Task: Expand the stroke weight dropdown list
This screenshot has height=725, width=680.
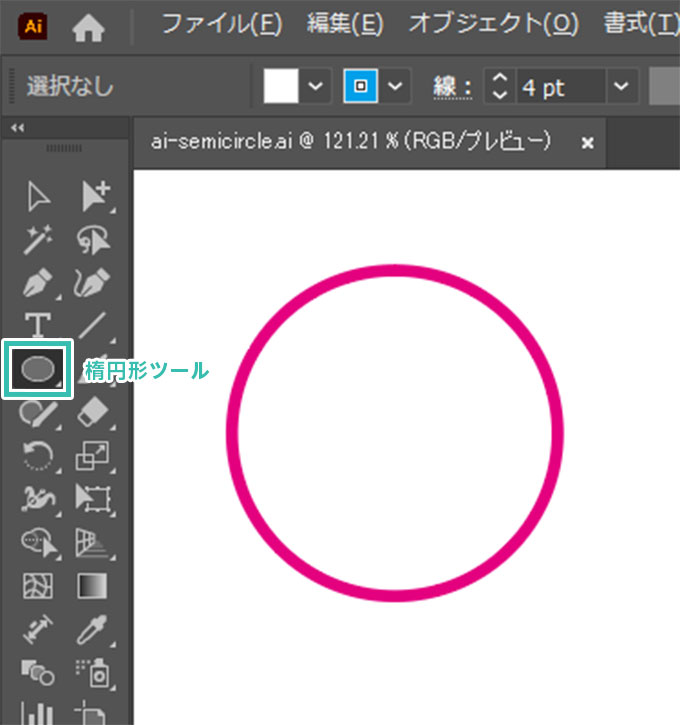Action: click(622, 87)
